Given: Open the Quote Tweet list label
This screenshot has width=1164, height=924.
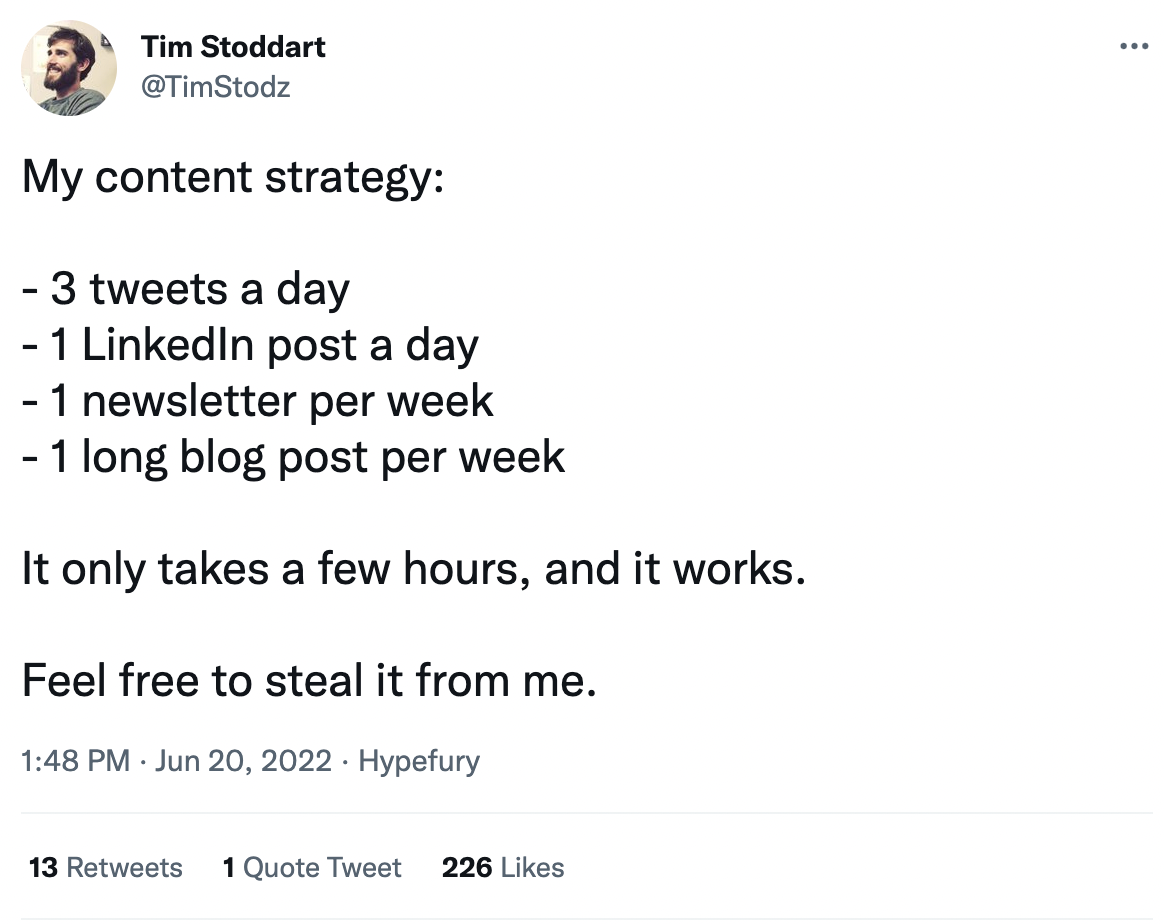Looking at the screenshot, I should tap(322, 867).
